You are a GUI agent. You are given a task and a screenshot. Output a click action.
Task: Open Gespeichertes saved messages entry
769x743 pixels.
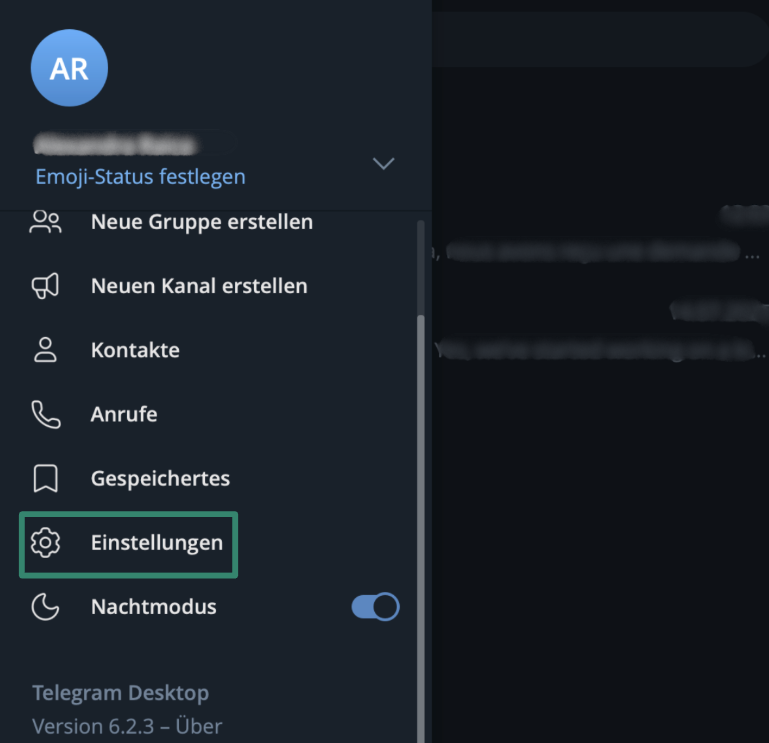(160, 478)
